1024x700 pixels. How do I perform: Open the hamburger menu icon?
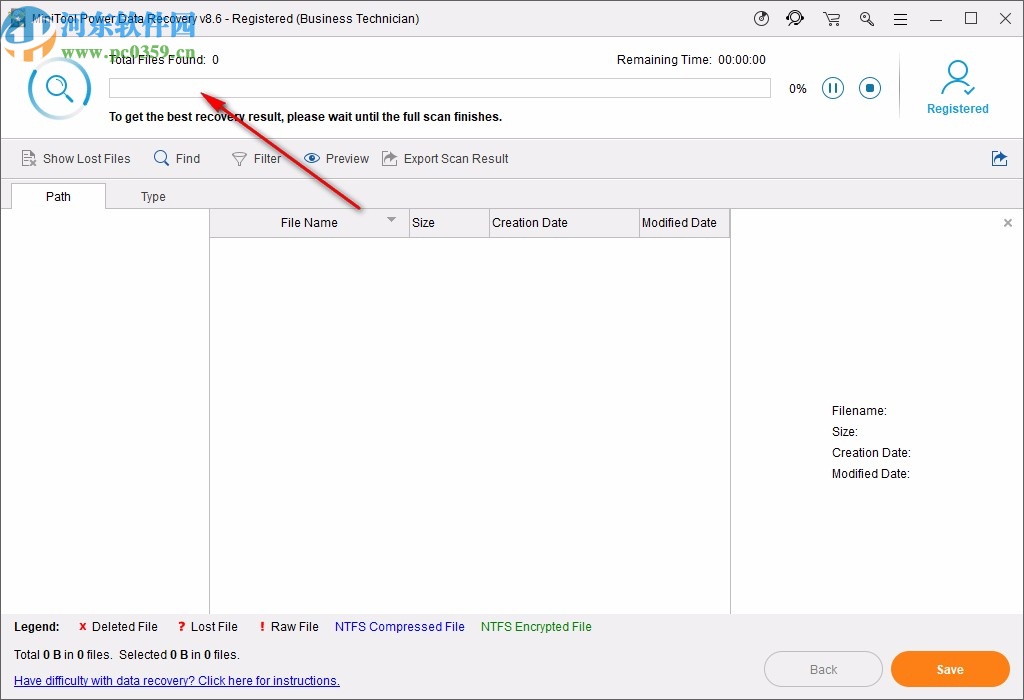click(901, 19)
